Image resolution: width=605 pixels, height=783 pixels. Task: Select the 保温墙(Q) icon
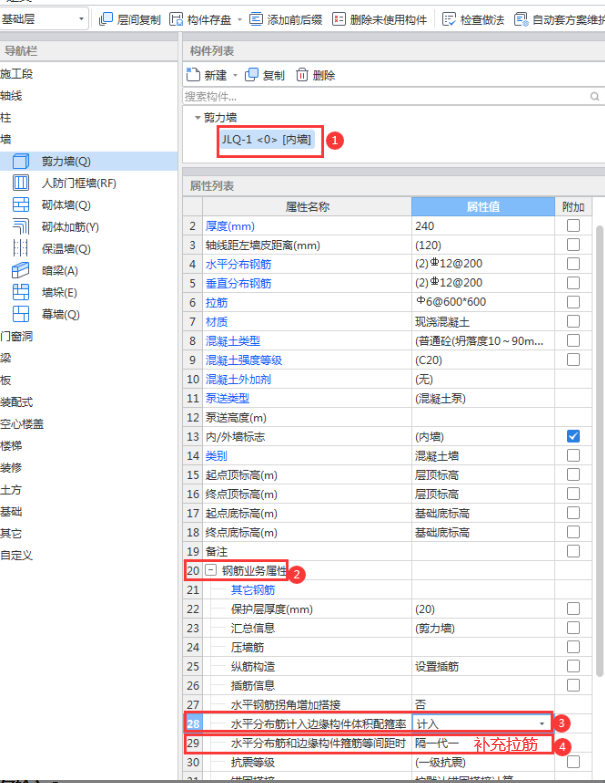pyautogui.click(x=20, y=248)
